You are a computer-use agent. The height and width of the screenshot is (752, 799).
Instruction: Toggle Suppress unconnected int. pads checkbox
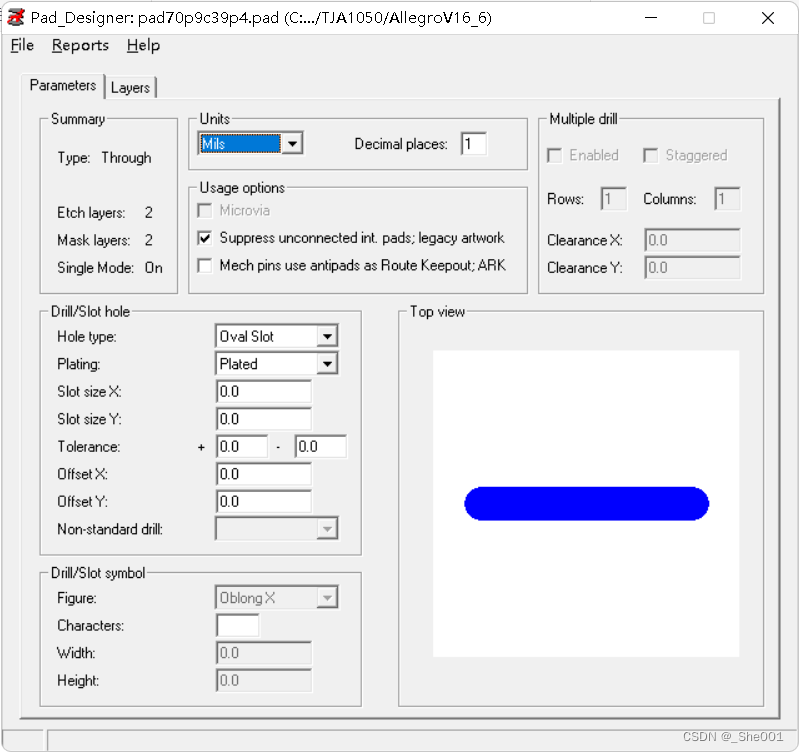(x=205, y=238)
